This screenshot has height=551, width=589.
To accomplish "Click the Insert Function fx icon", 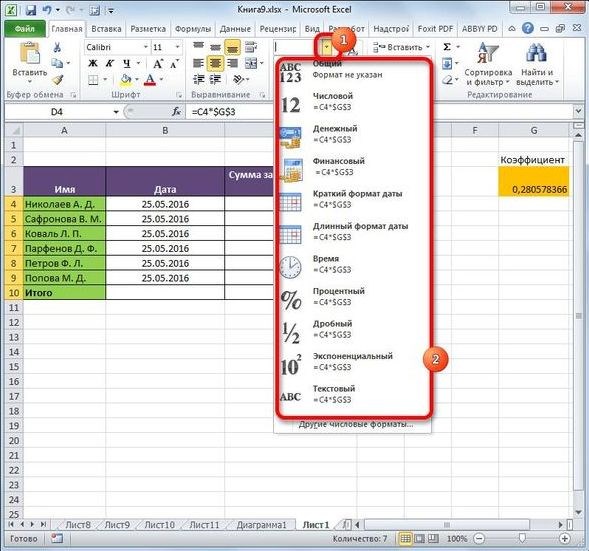I will (176, 112).
